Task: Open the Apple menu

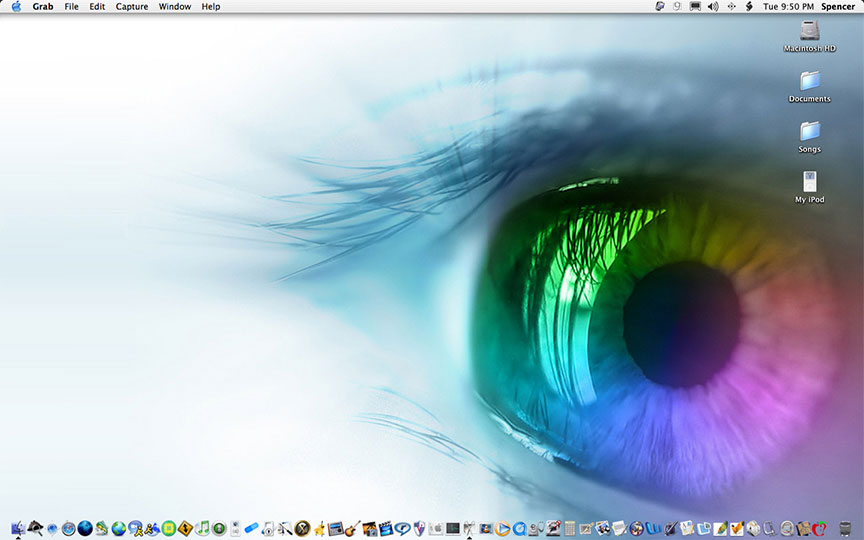Action: coord(16,7)
